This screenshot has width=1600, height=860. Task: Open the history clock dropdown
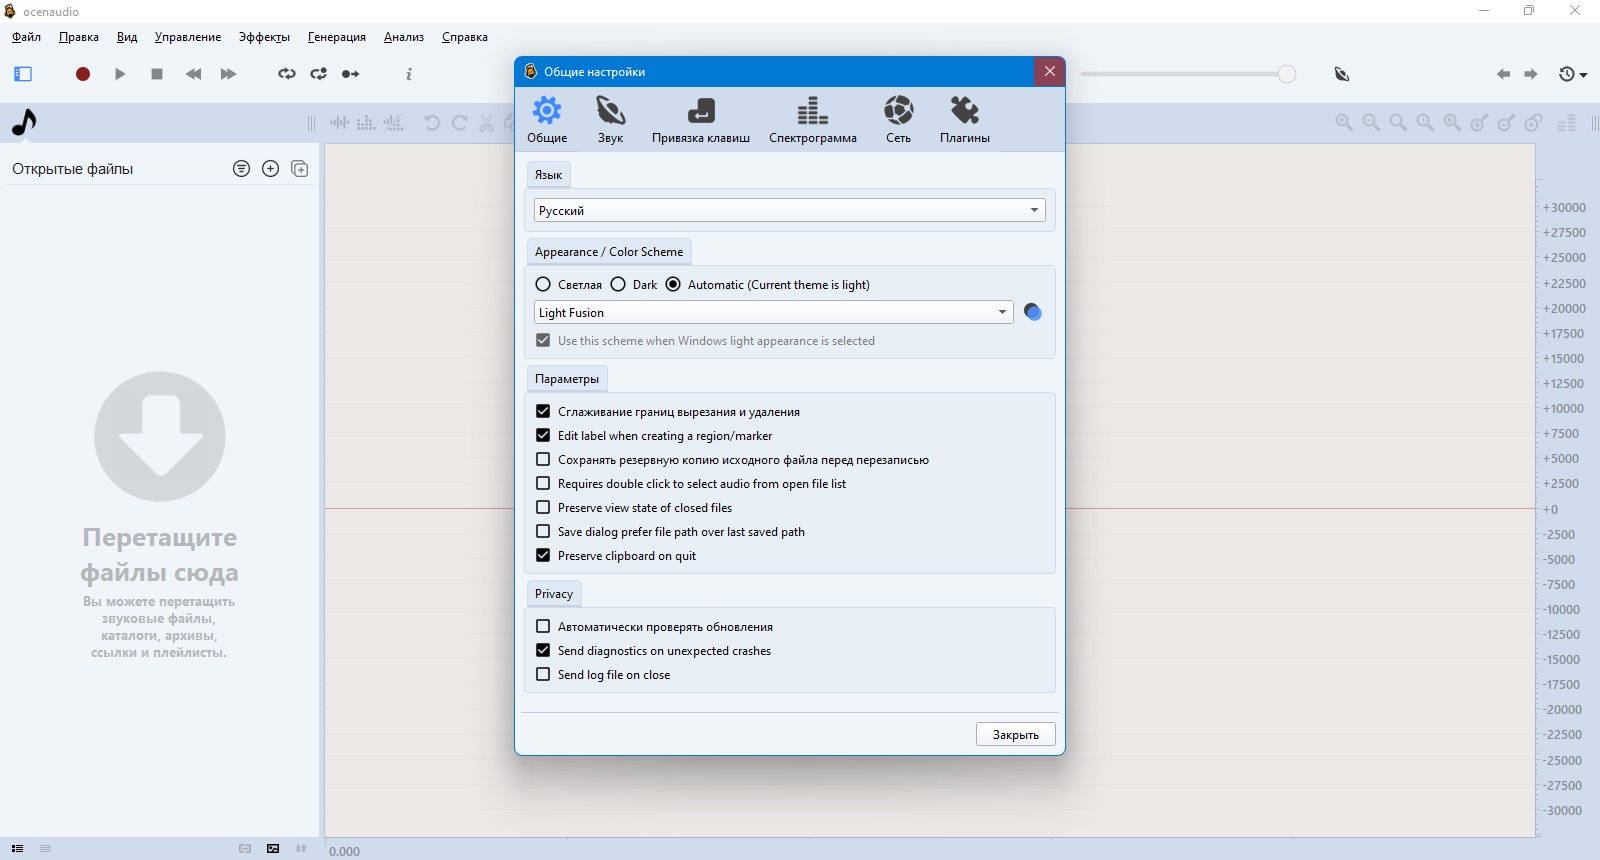[x=1573, y=74]
